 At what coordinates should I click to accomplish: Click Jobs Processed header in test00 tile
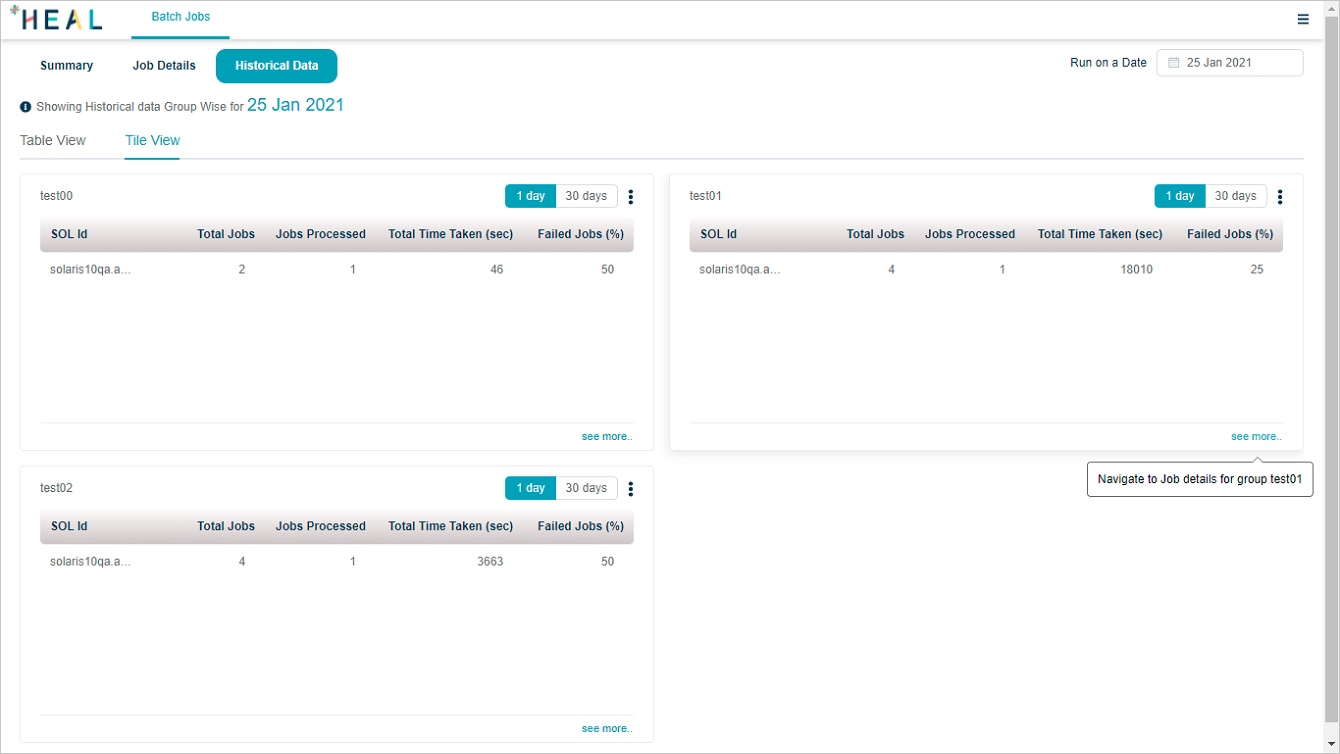(x=321, y=235)
